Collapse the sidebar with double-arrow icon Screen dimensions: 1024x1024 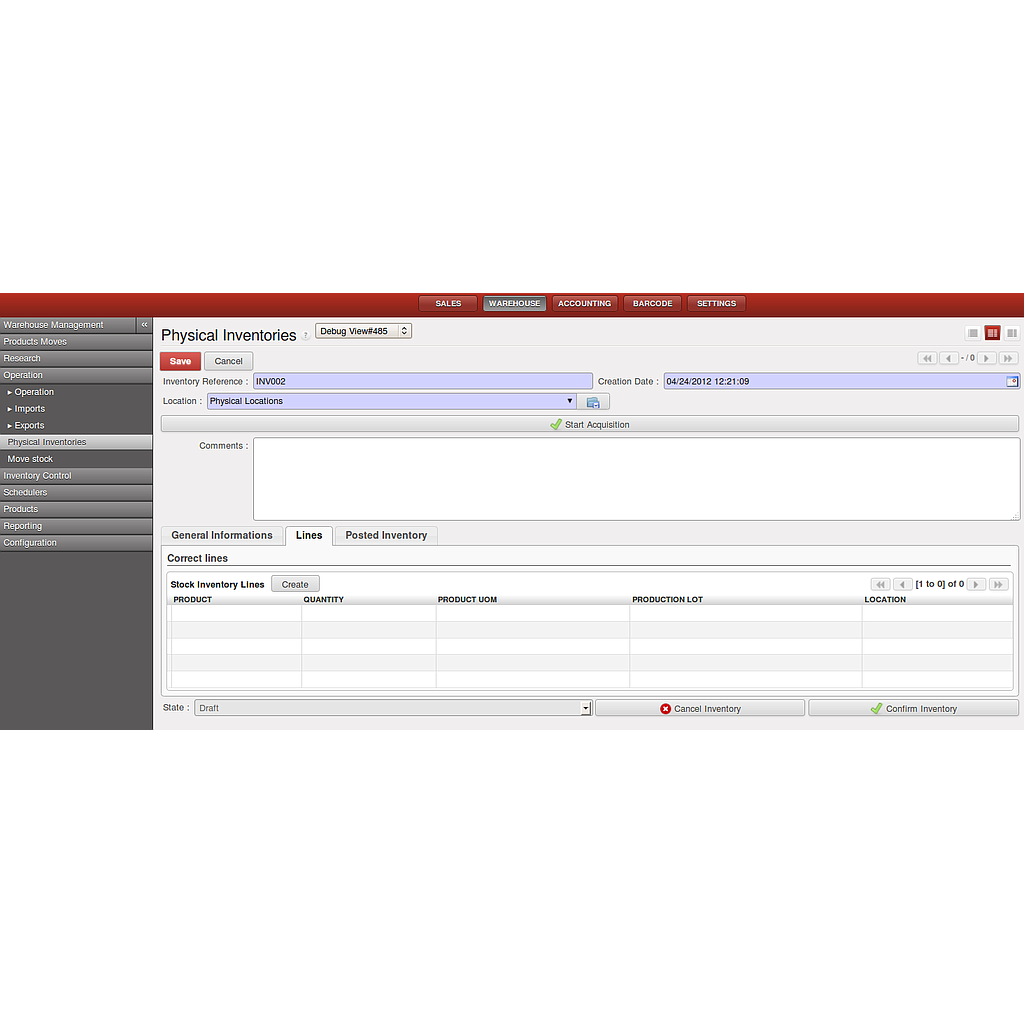[144, 325]
